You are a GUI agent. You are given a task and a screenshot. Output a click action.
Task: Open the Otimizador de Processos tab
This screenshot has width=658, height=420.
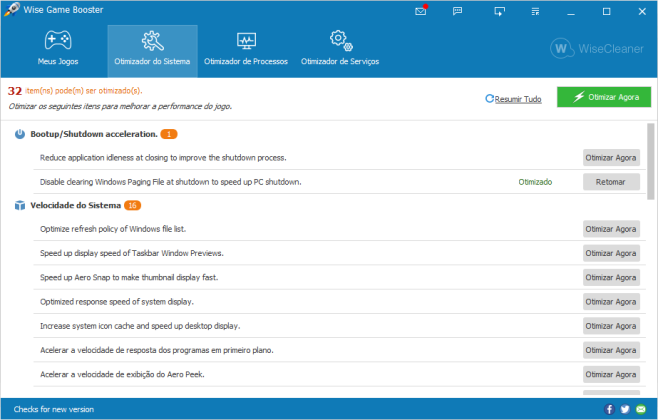click(x=246, y=51)
